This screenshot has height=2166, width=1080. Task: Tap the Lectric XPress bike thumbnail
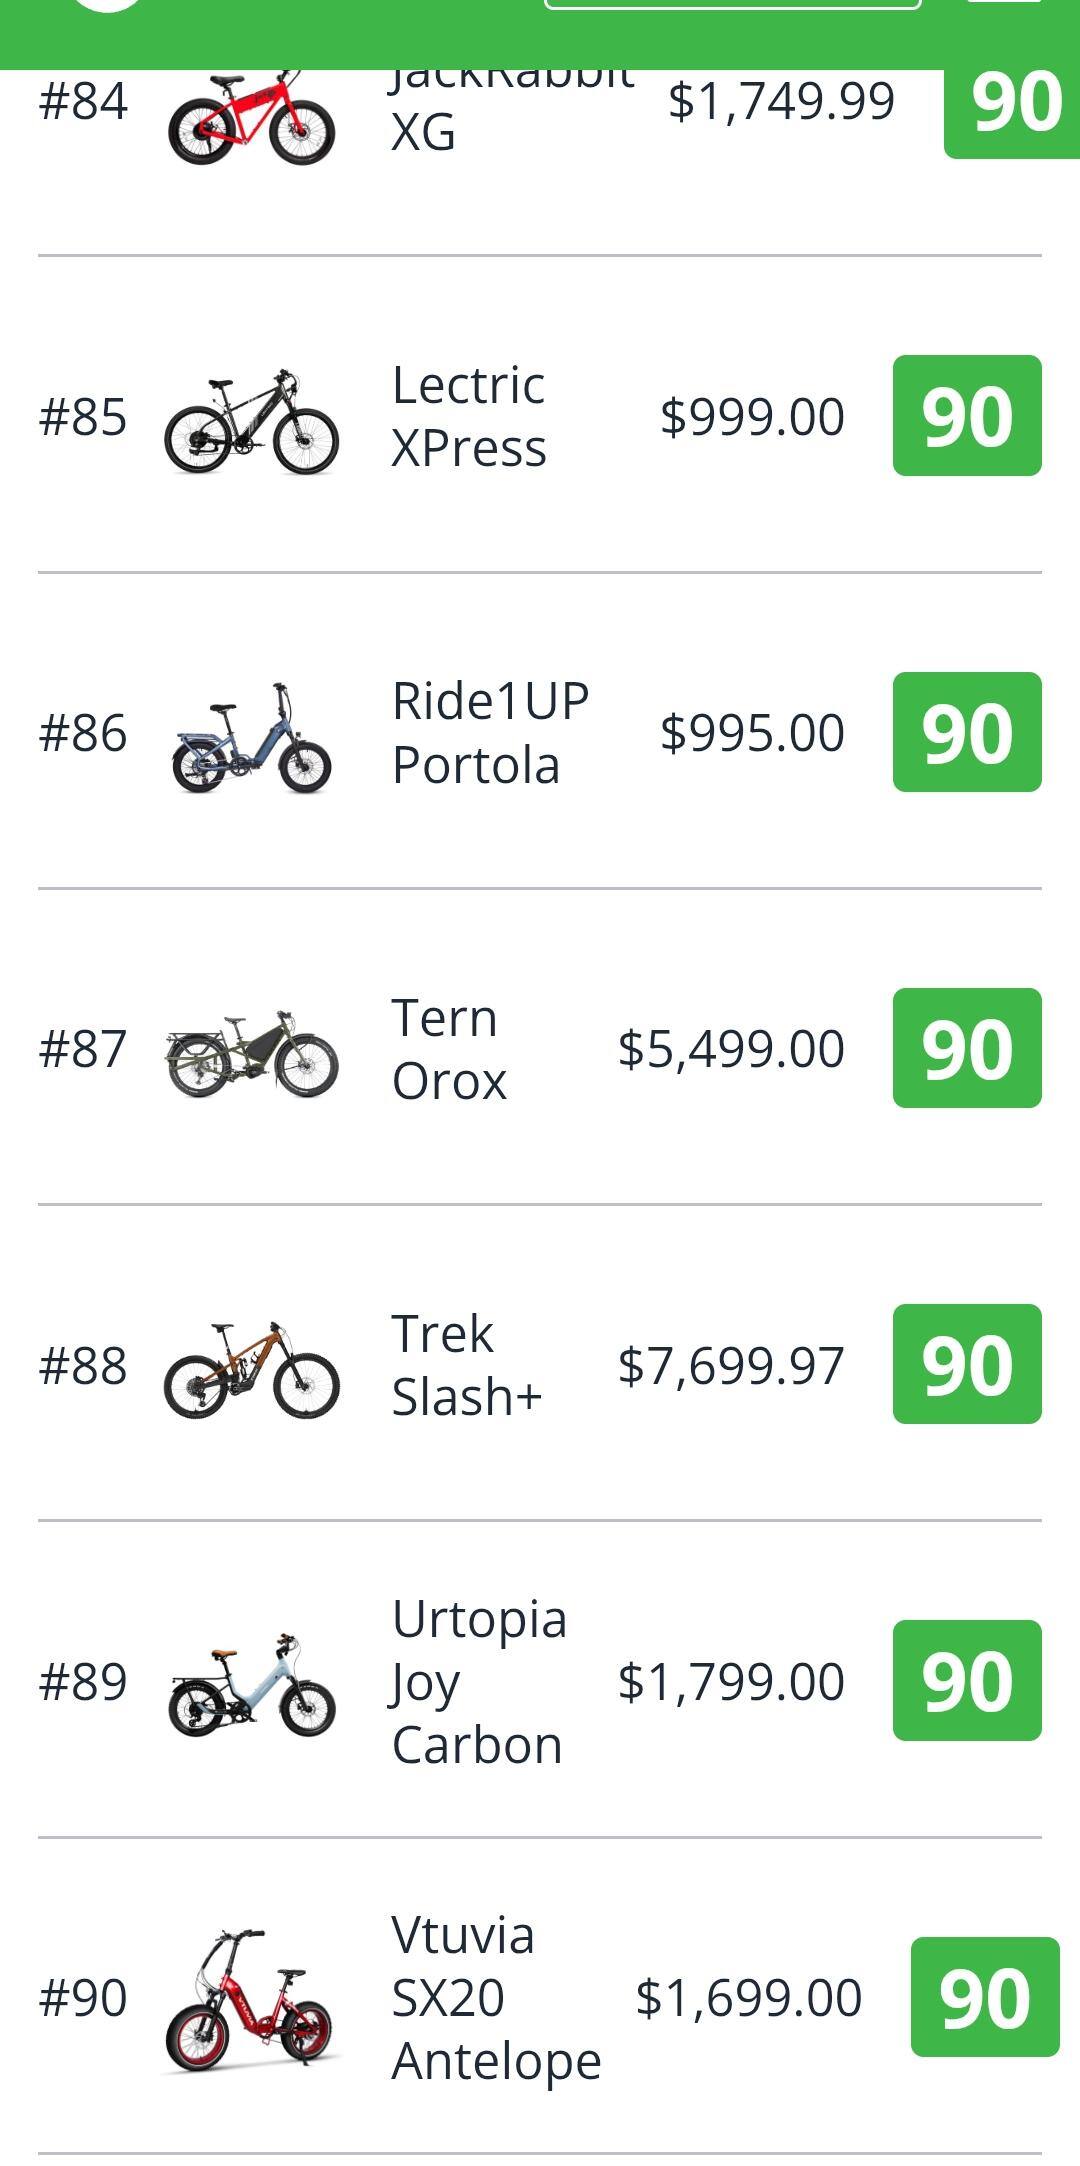251,423
